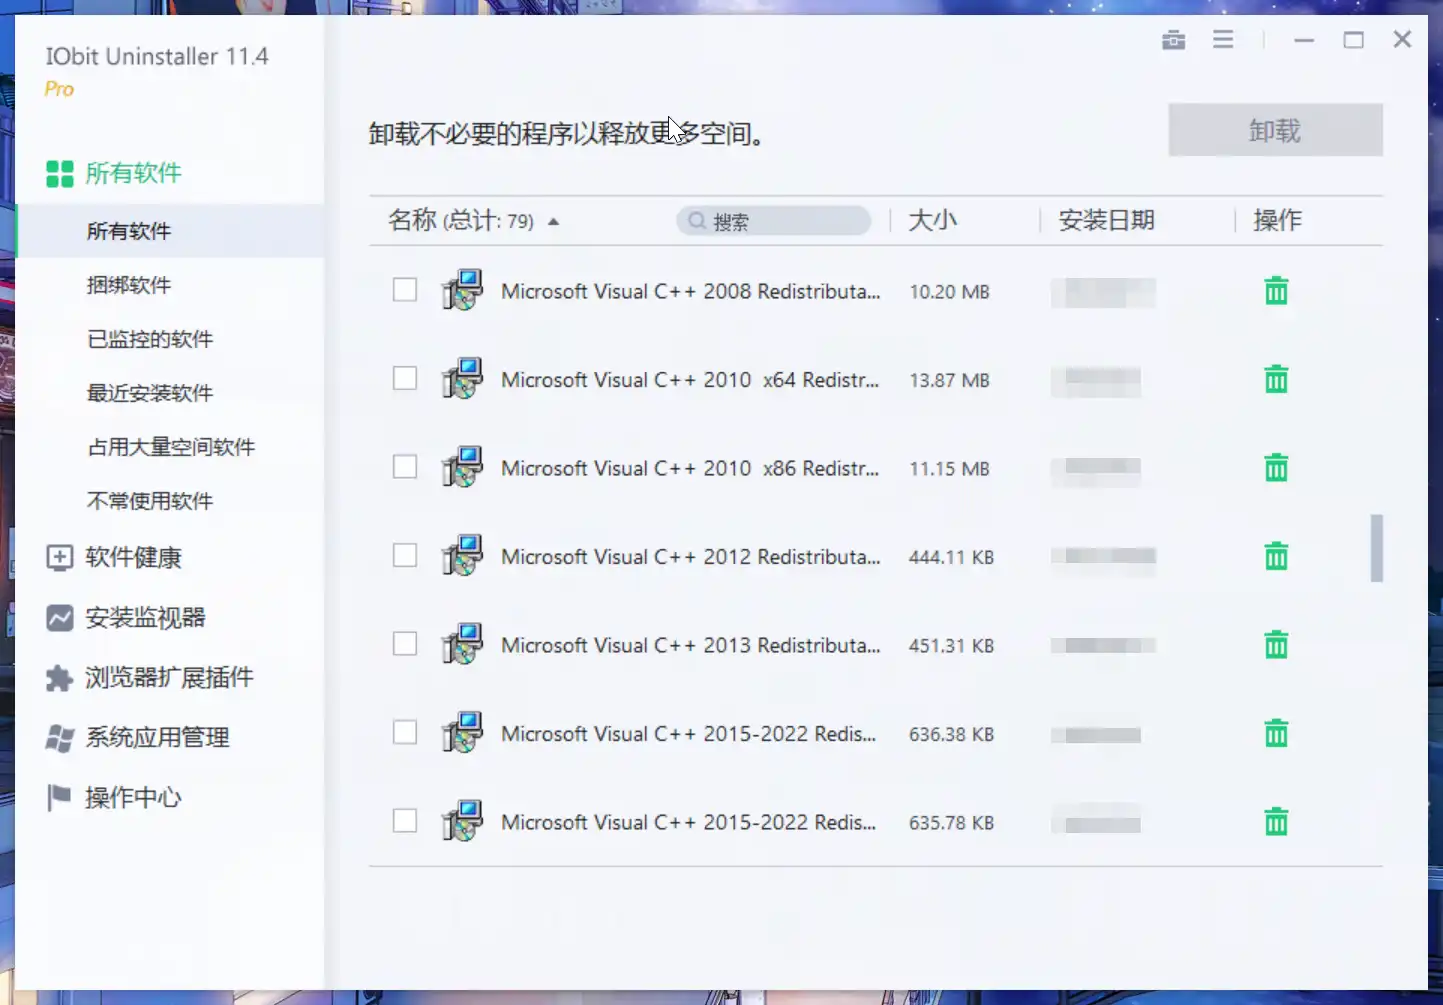Click the 浏览器扩展插件 puzzle piece icon
Viewport: 1443px width, 1005px height.
point(60,678)
